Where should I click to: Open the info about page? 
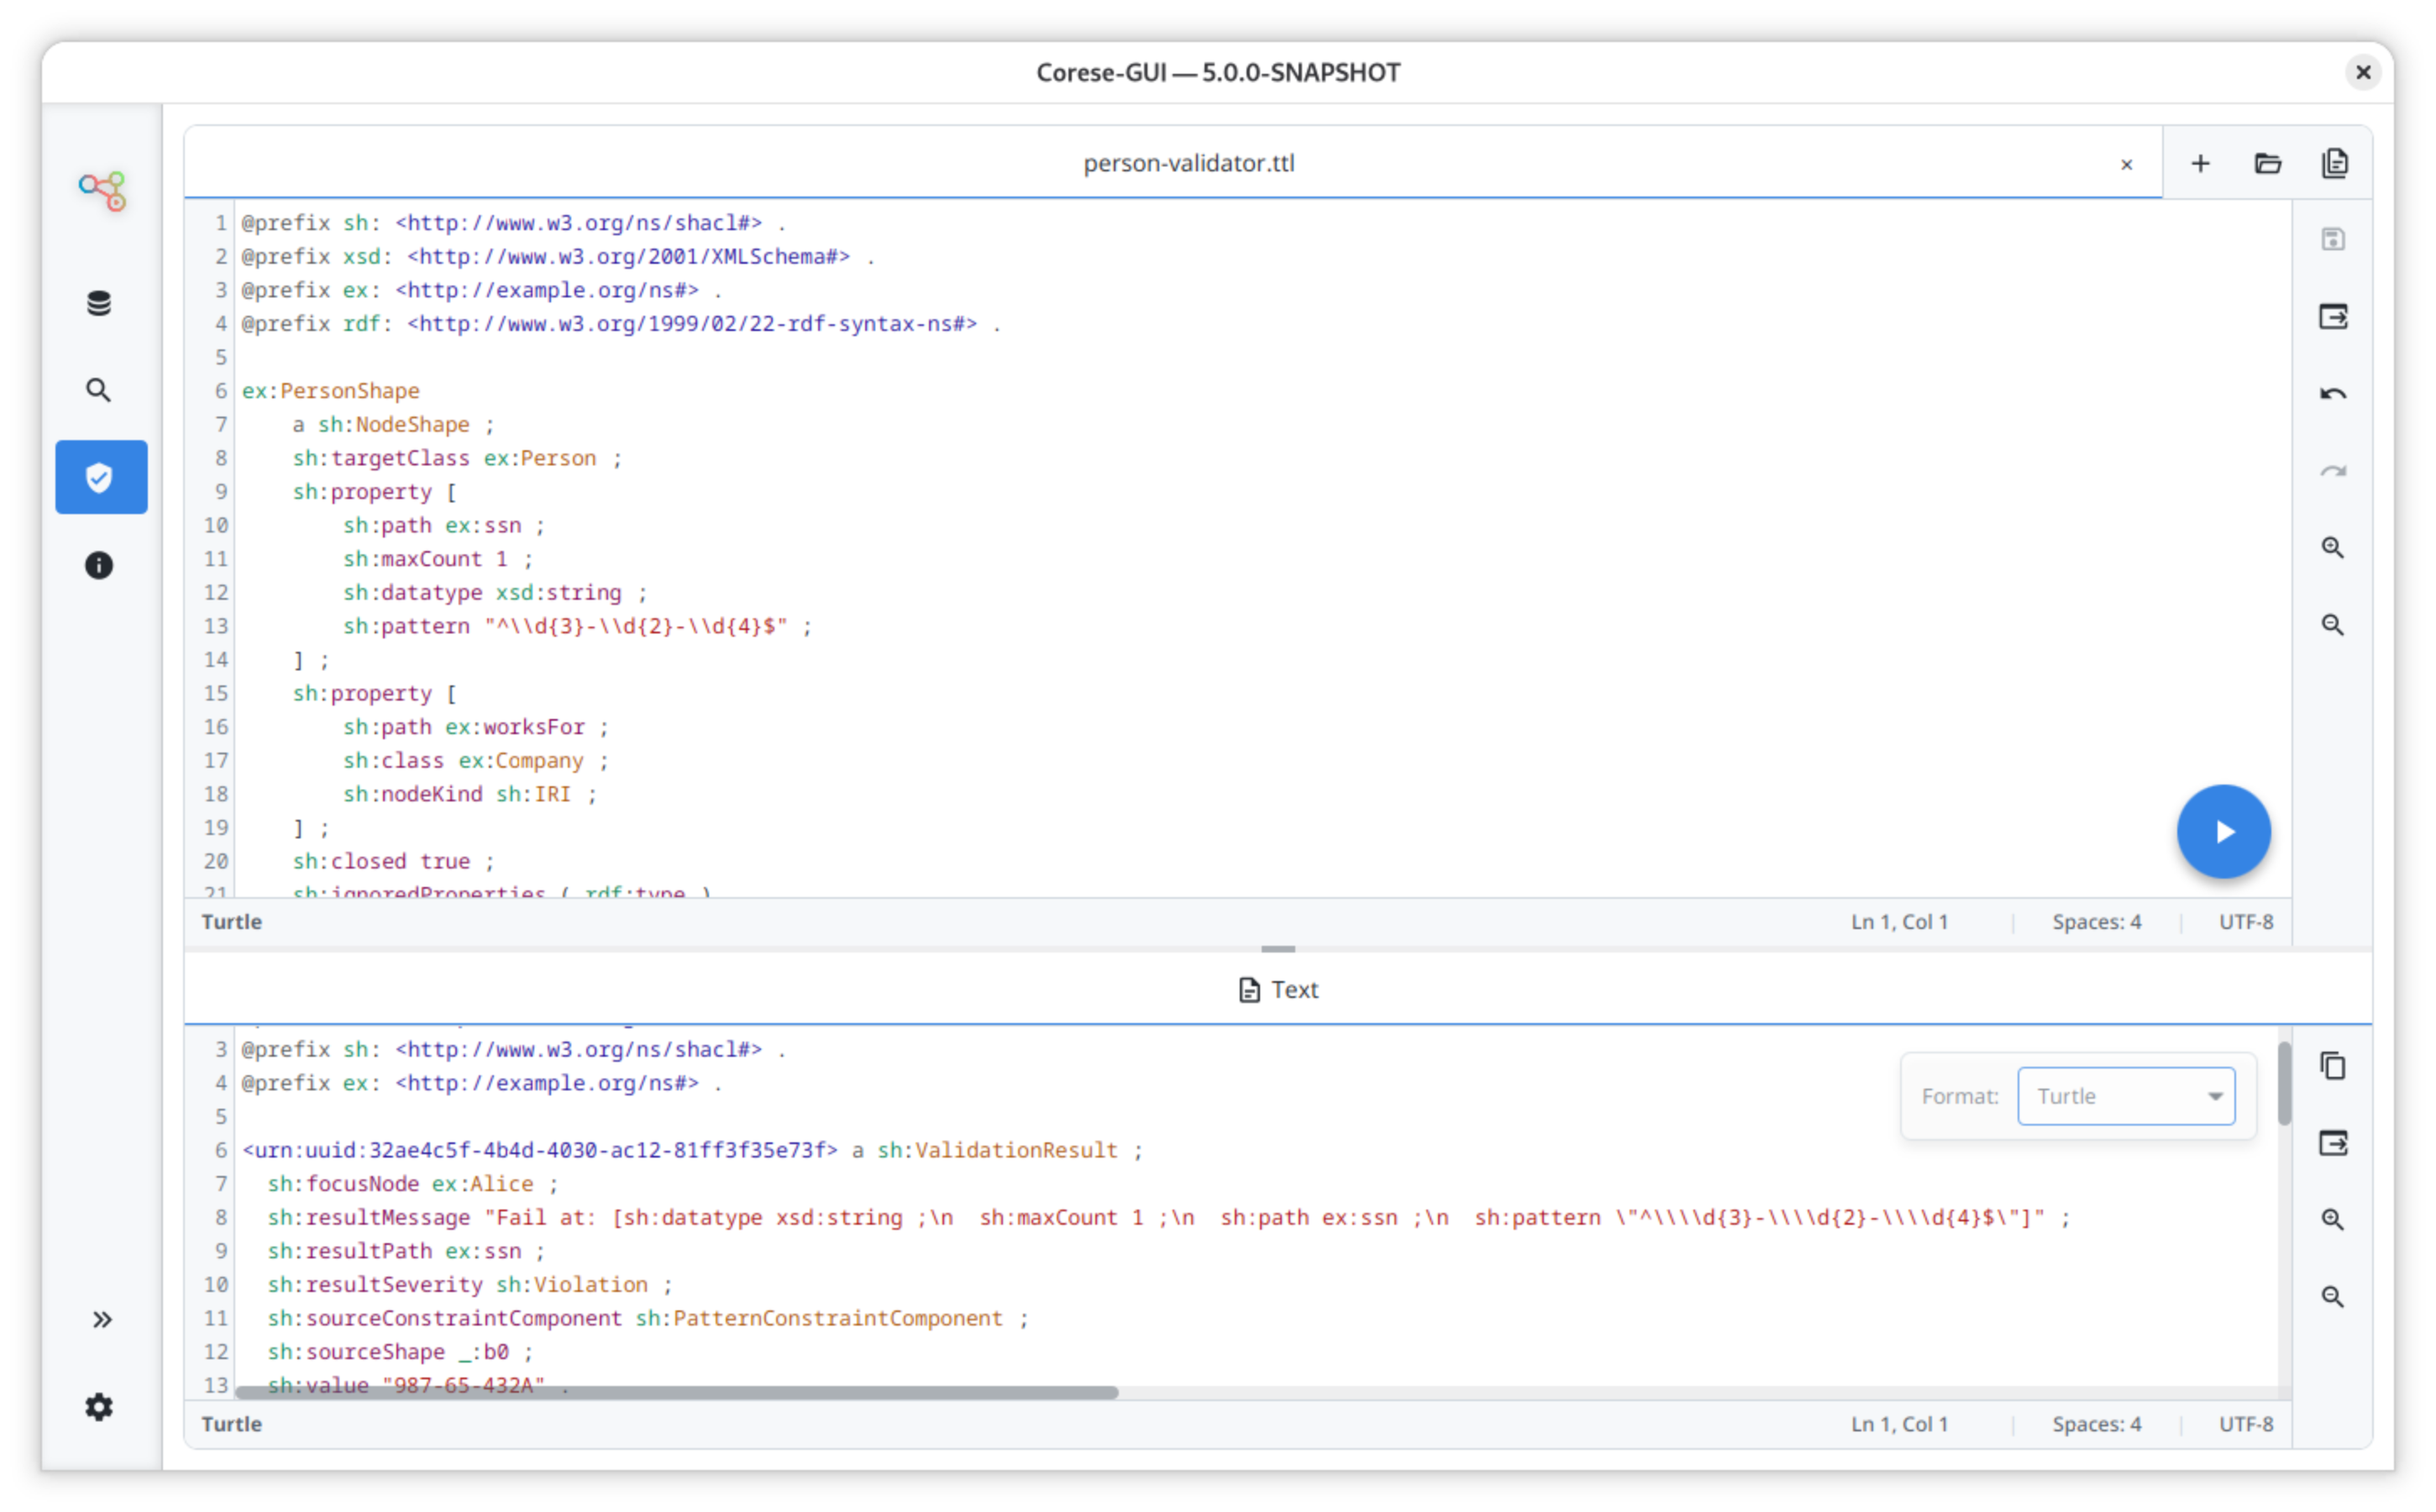point(99,565)
